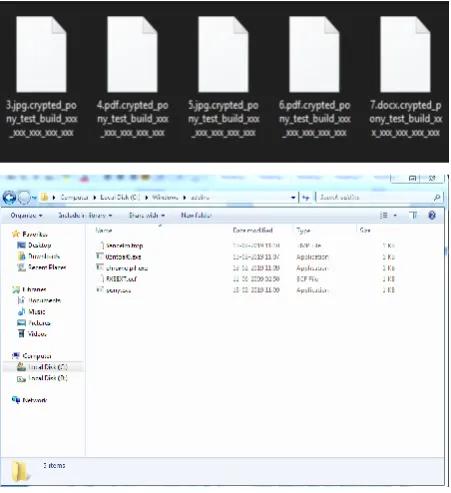Open the 7.docx.crypted_pony_test_build file icon

tap(405, 54)
